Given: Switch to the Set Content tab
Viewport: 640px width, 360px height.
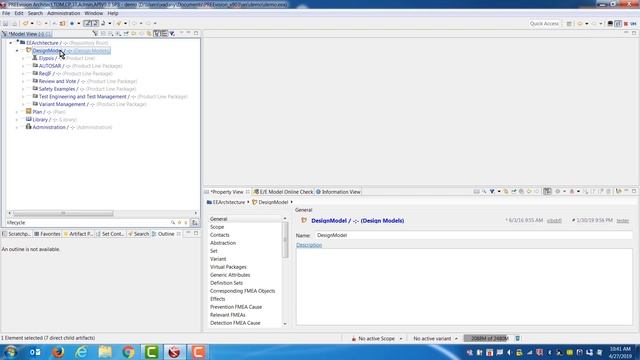Looking at the screenshot, I should coord(110,234).
